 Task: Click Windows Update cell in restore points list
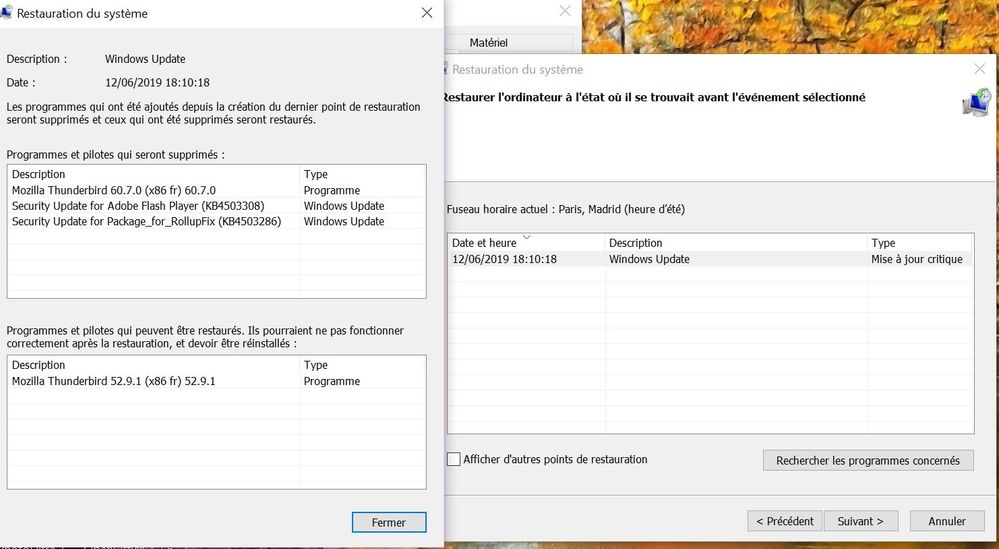click(649, 259)
